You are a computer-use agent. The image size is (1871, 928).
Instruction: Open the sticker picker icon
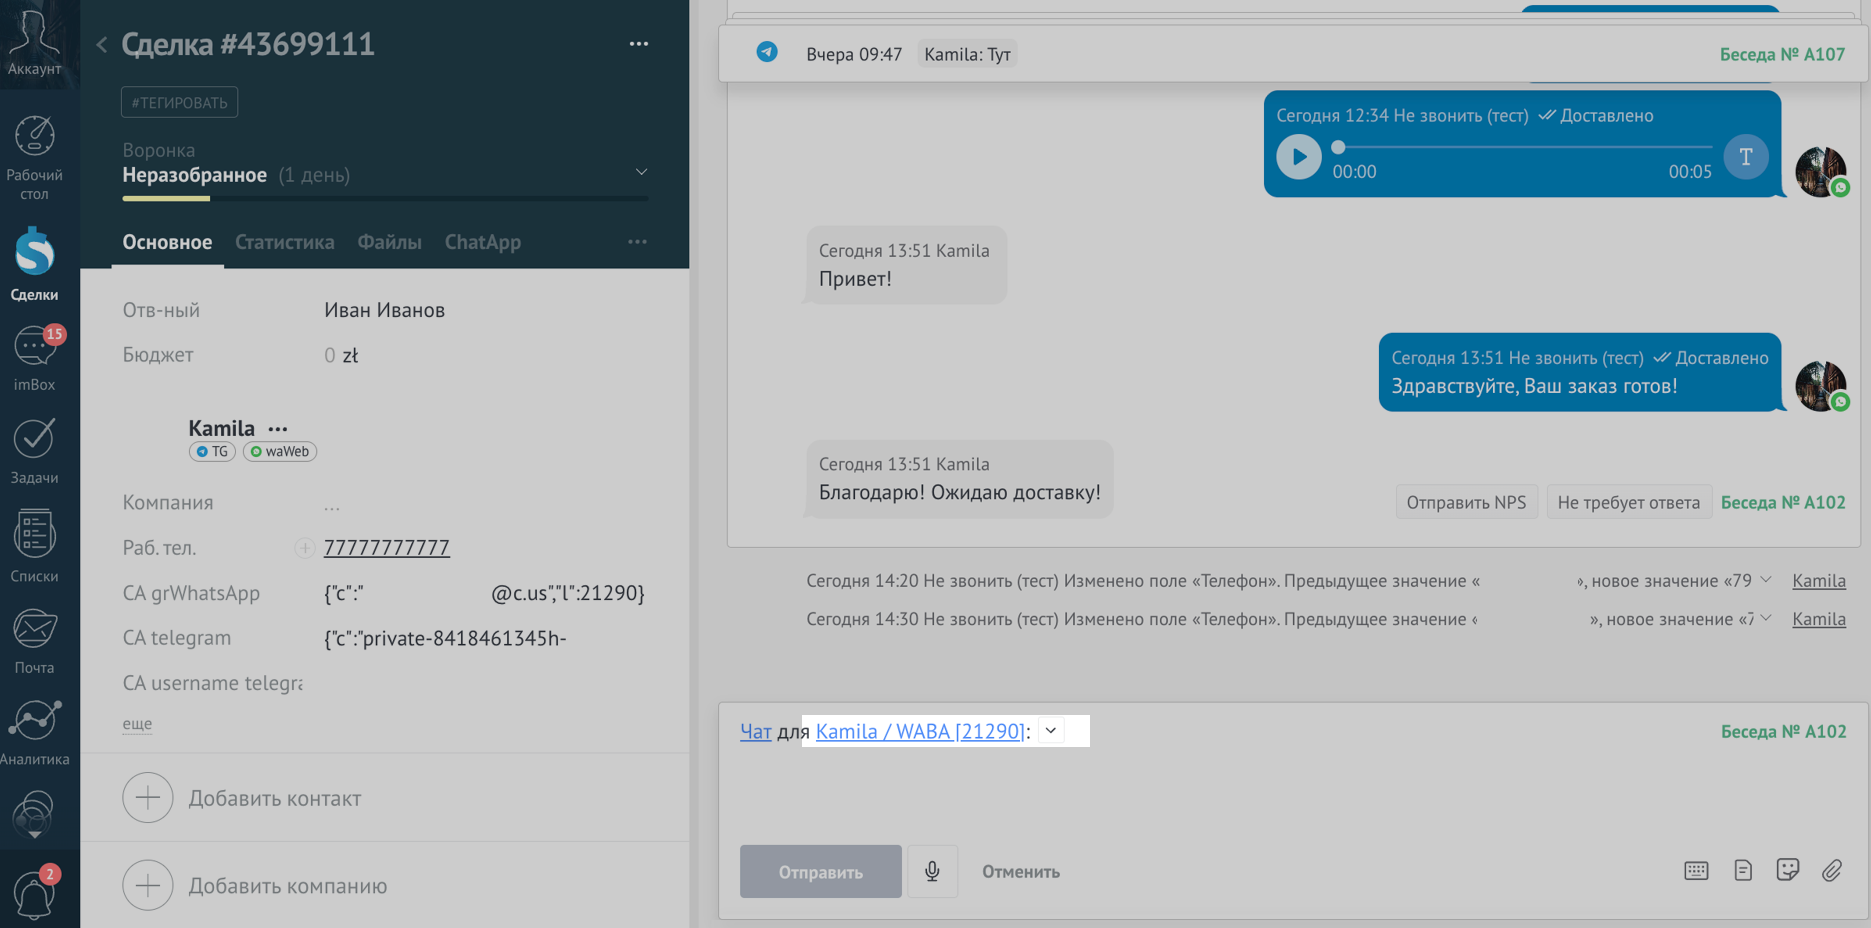pyautogui.click(x=1787, y=870)
